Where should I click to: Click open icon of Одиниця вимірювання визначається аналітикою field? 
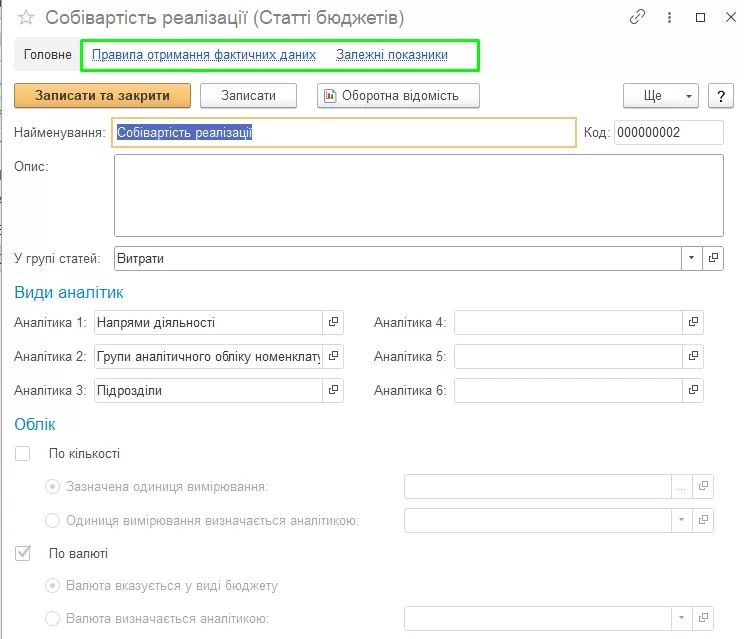point(703,520)
